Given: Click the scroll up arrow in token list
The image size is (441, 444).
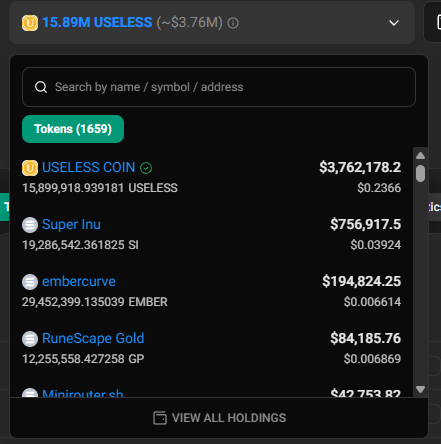Looking at the screenshot, I should click(420, 156).
